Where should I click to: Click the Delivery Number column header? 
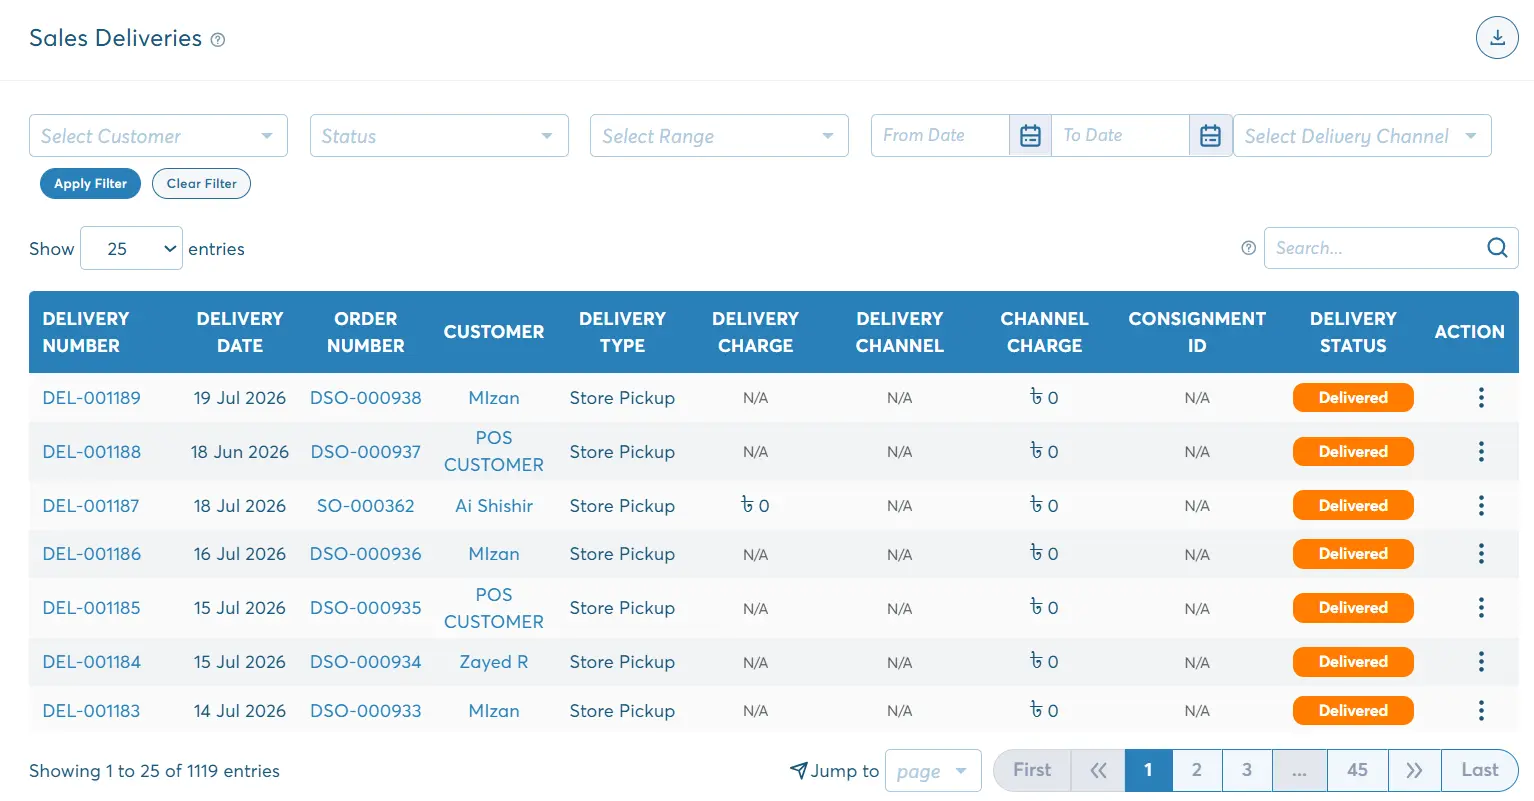86,332
